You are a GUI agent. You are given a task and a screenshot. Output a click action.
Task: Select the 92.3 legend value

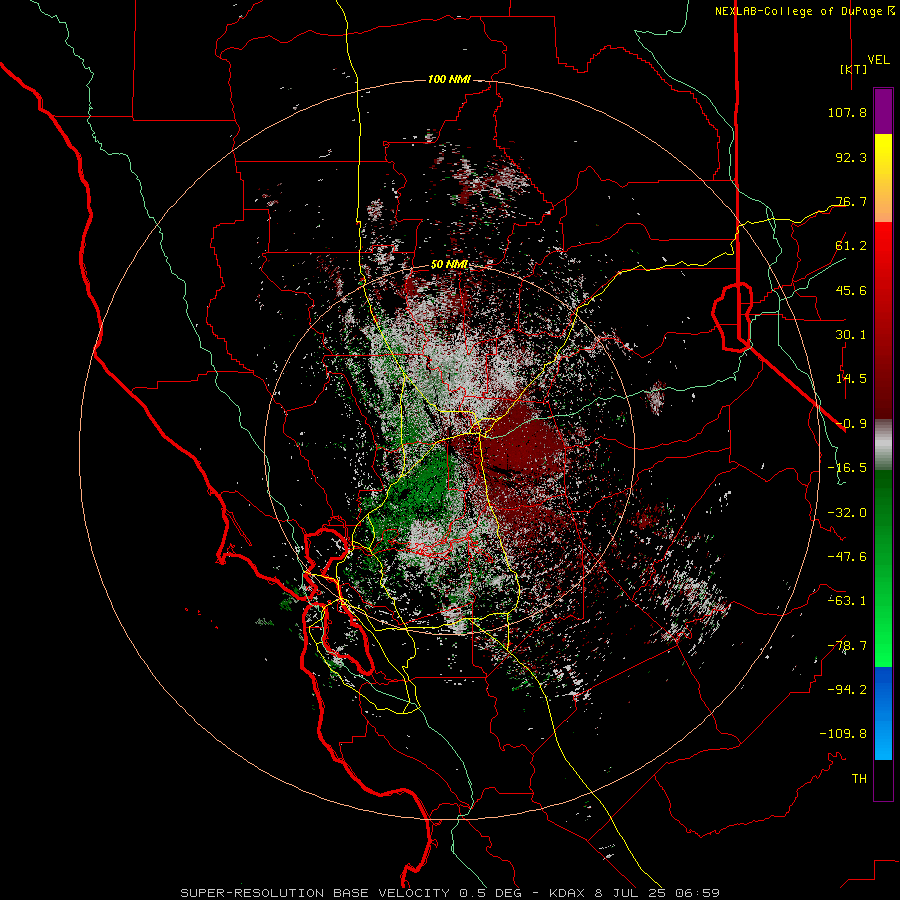(x=851, y=157)
